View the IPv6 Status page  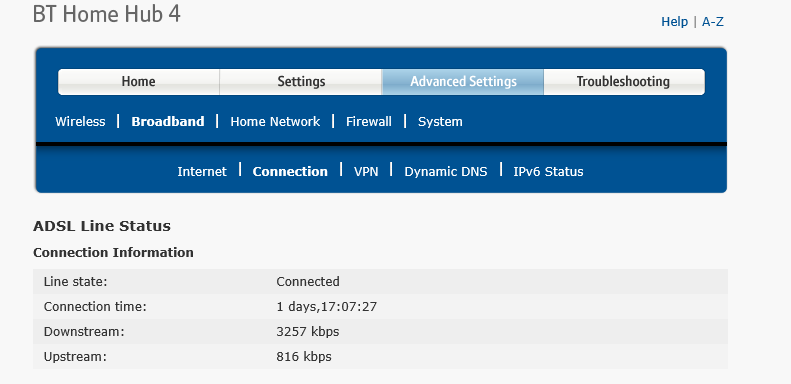pyautogui.click(x=548, y=172)
